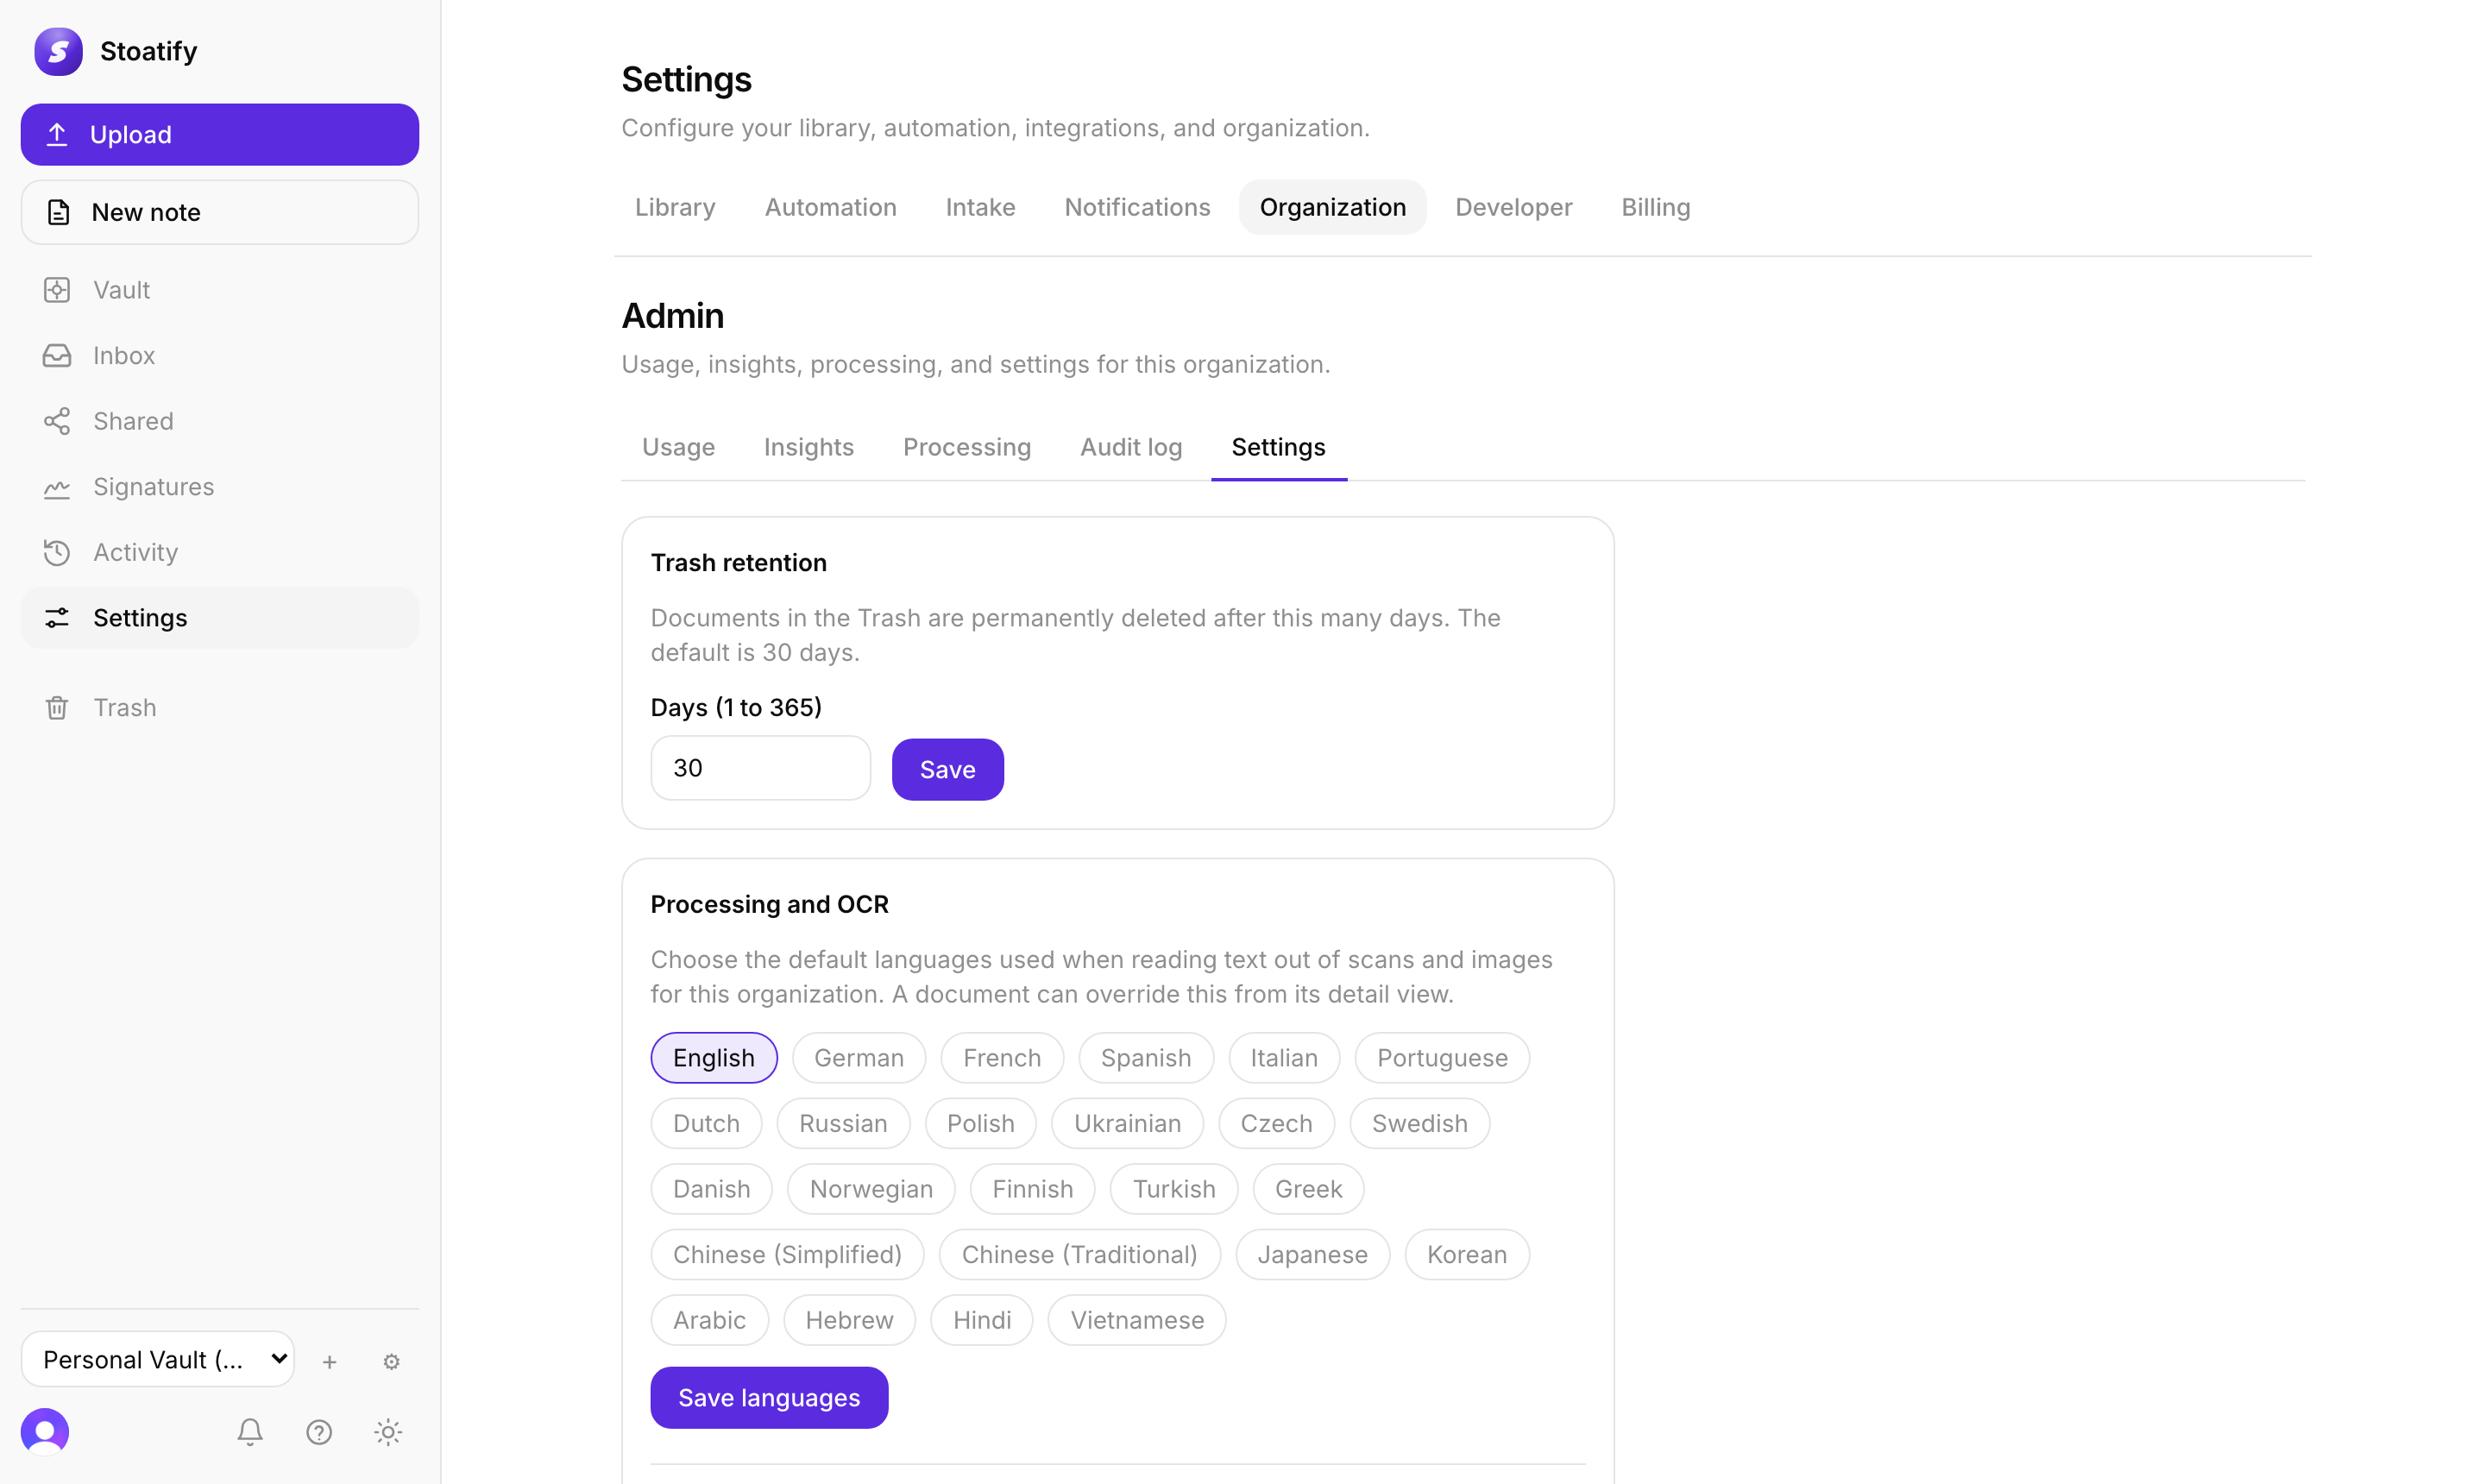Expand the Personal Vault selector
The height and width of the screenshot is (1484, 2485).
click(158, 1360)
